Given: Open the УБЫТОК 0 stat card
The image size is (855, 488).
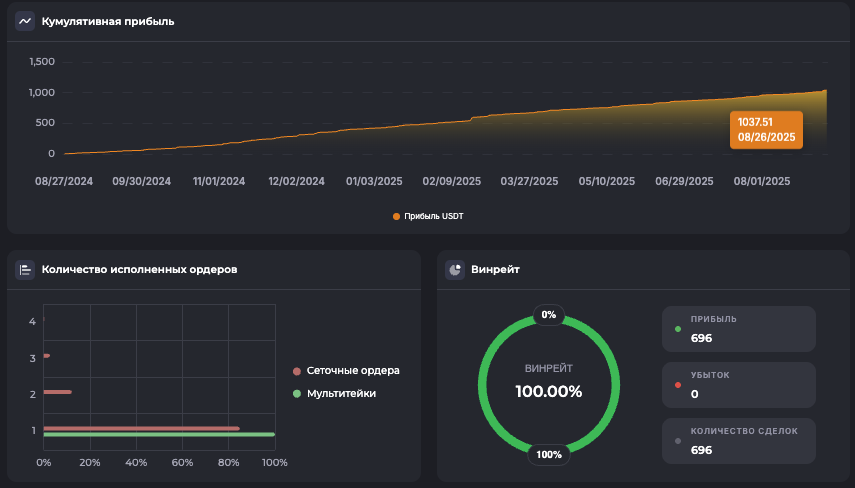Looking at the screenshot, I should point(738,385).
